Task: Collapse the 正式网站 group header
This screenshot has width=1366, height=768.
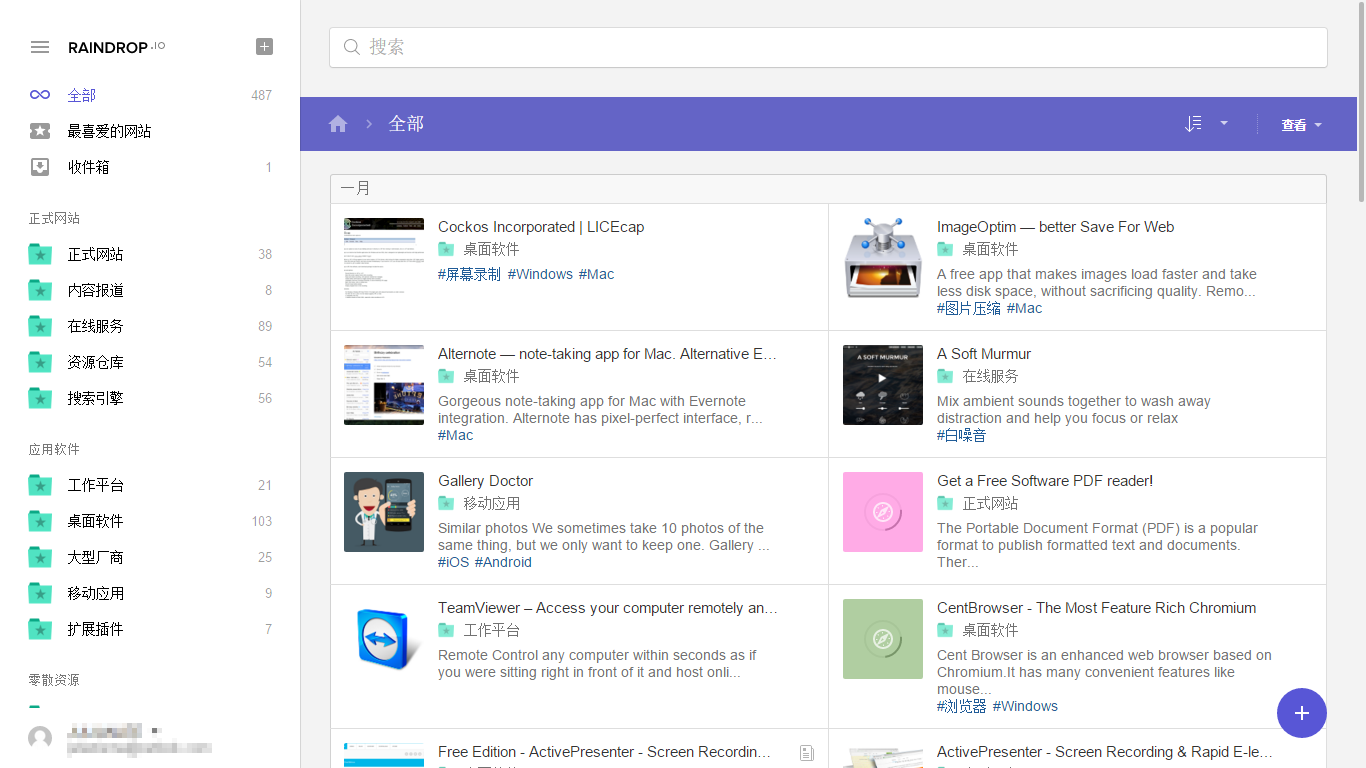Action: click(x=54, y=218)
